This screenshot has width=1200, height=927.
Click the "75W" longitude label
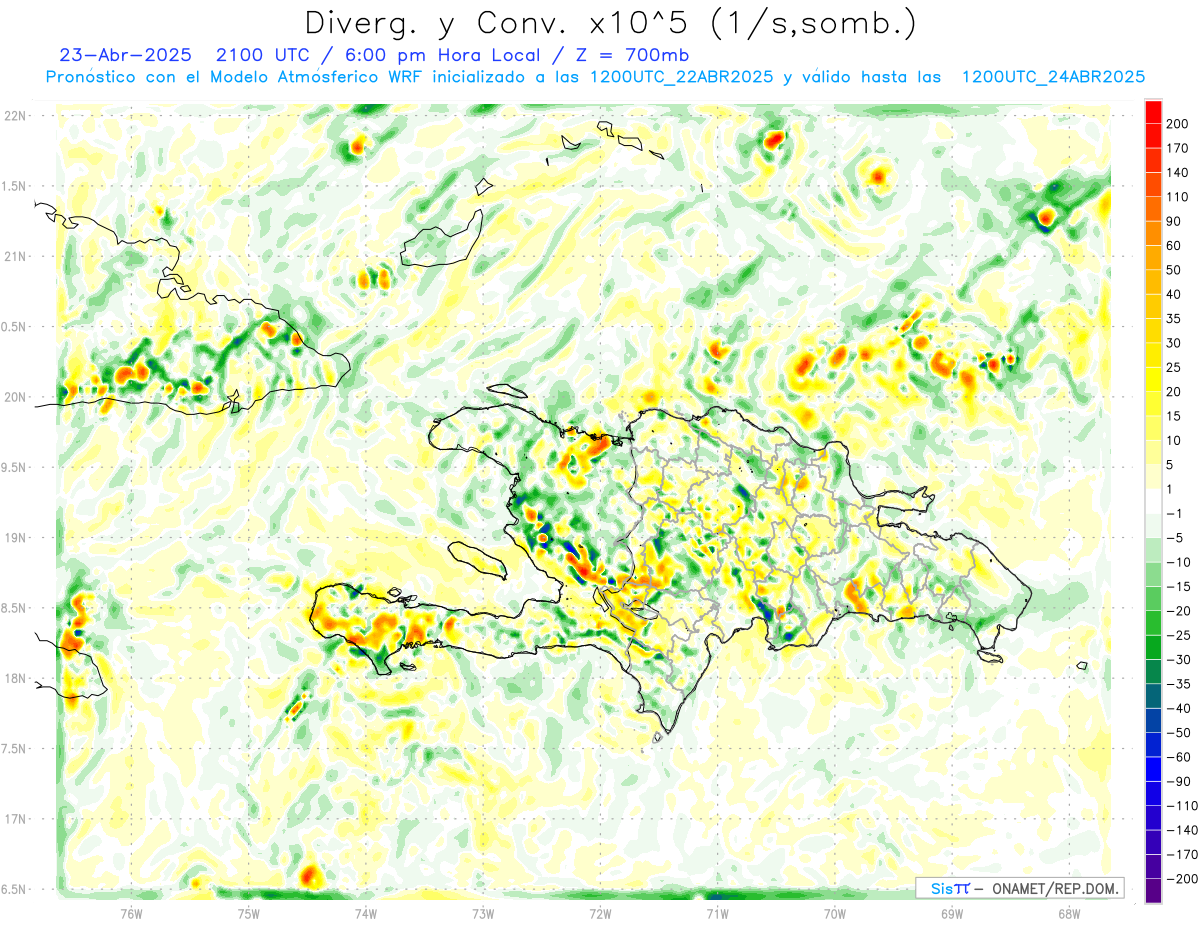[x=249, y=912]
